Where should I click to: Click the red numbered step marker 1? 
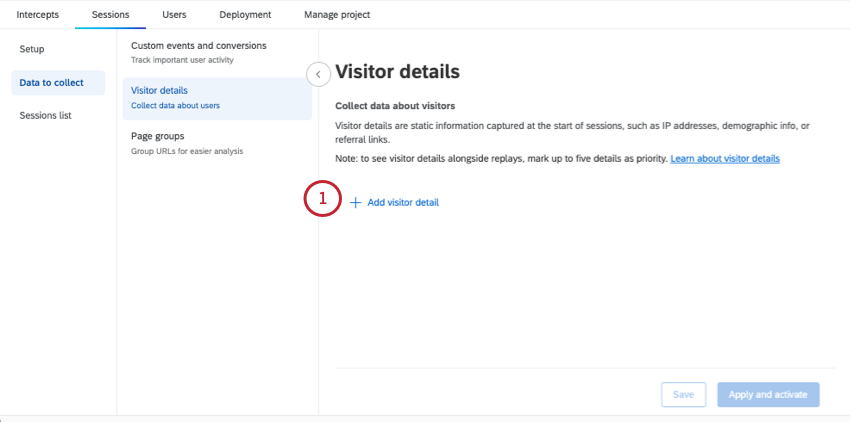click(322, 199)
